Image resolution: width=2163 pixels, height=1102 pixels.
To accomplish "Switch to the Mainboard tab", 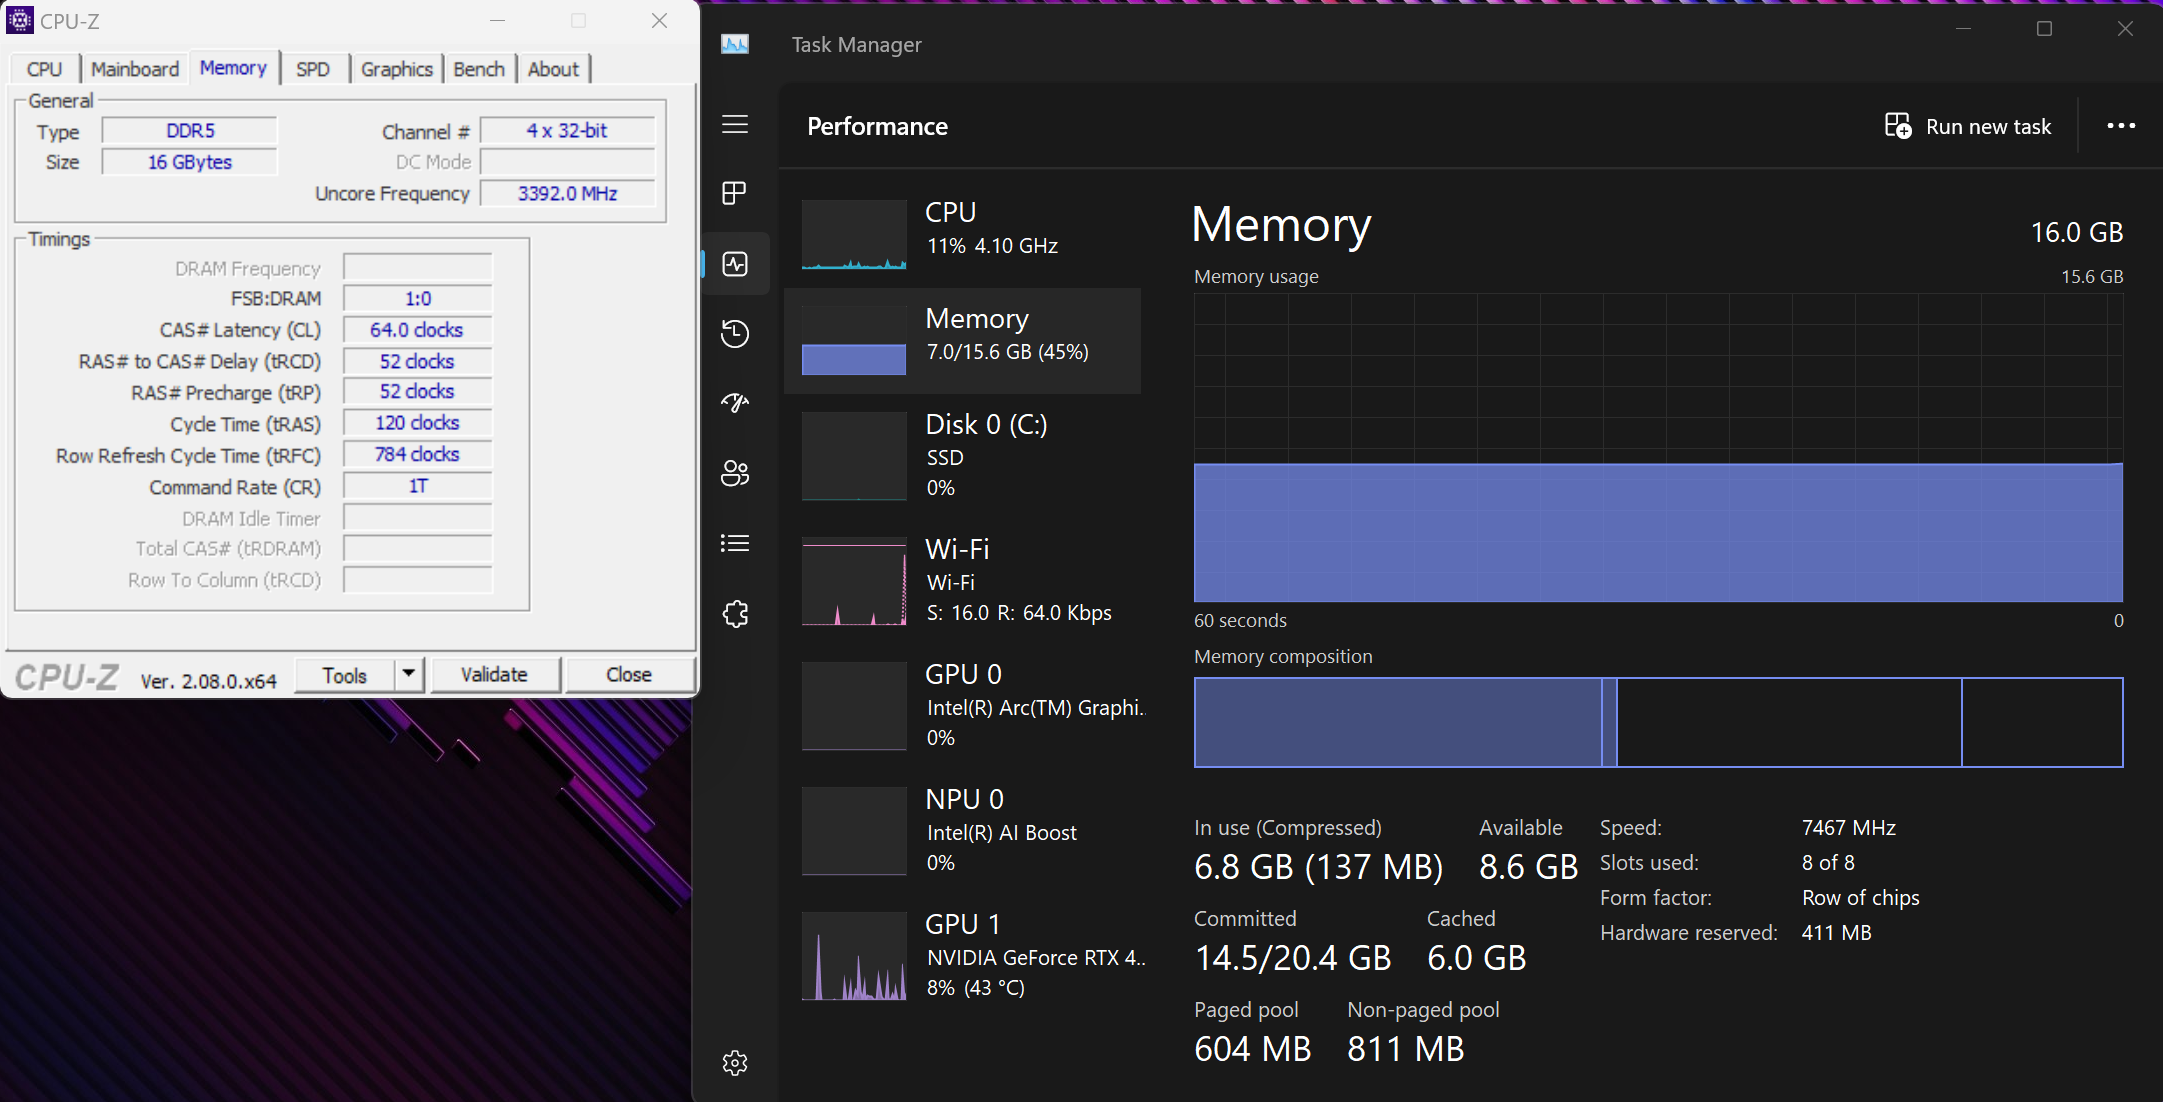I will (x=135, y=69).
